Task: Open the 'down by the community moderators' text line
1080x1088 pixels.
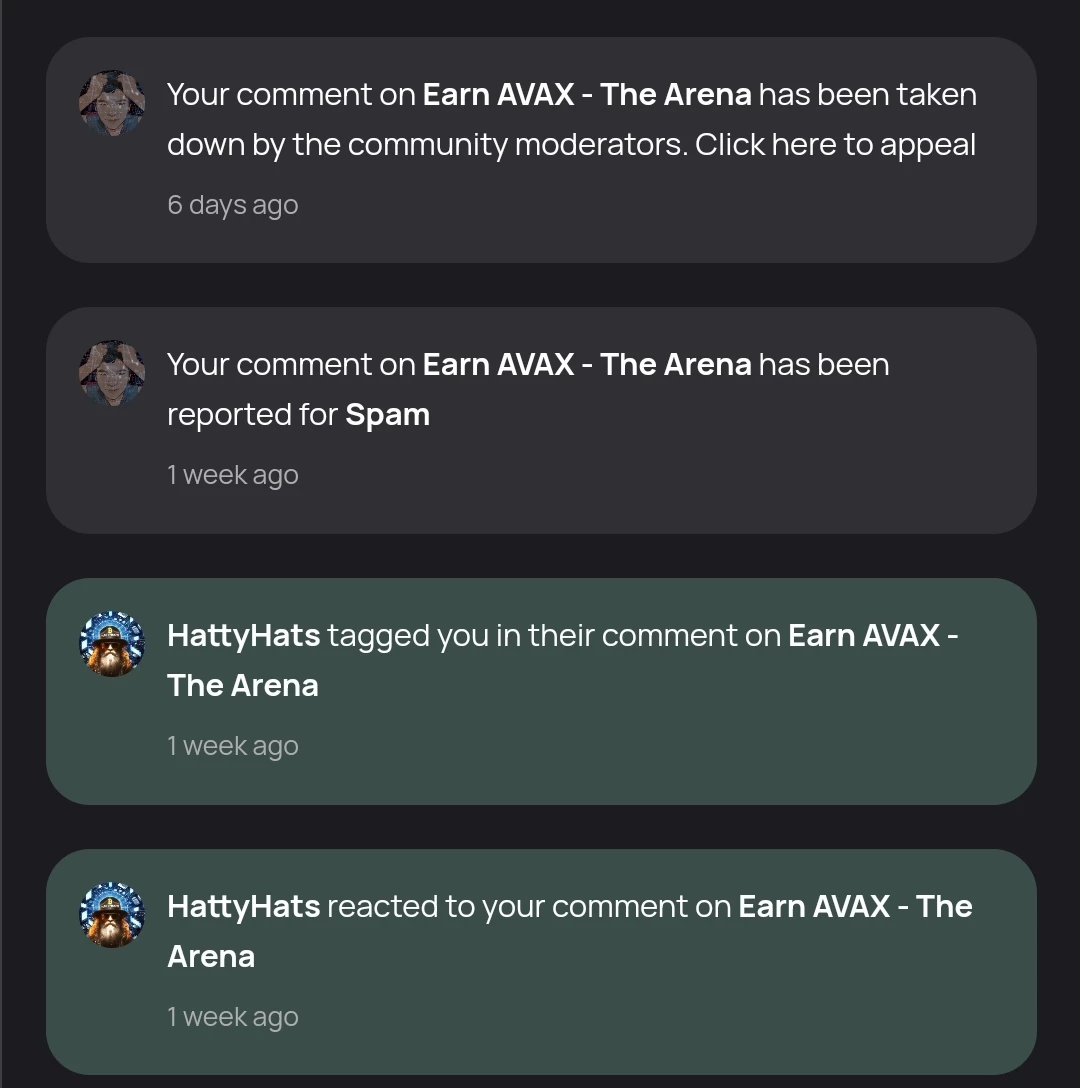Action: click(x=428, y=145)
